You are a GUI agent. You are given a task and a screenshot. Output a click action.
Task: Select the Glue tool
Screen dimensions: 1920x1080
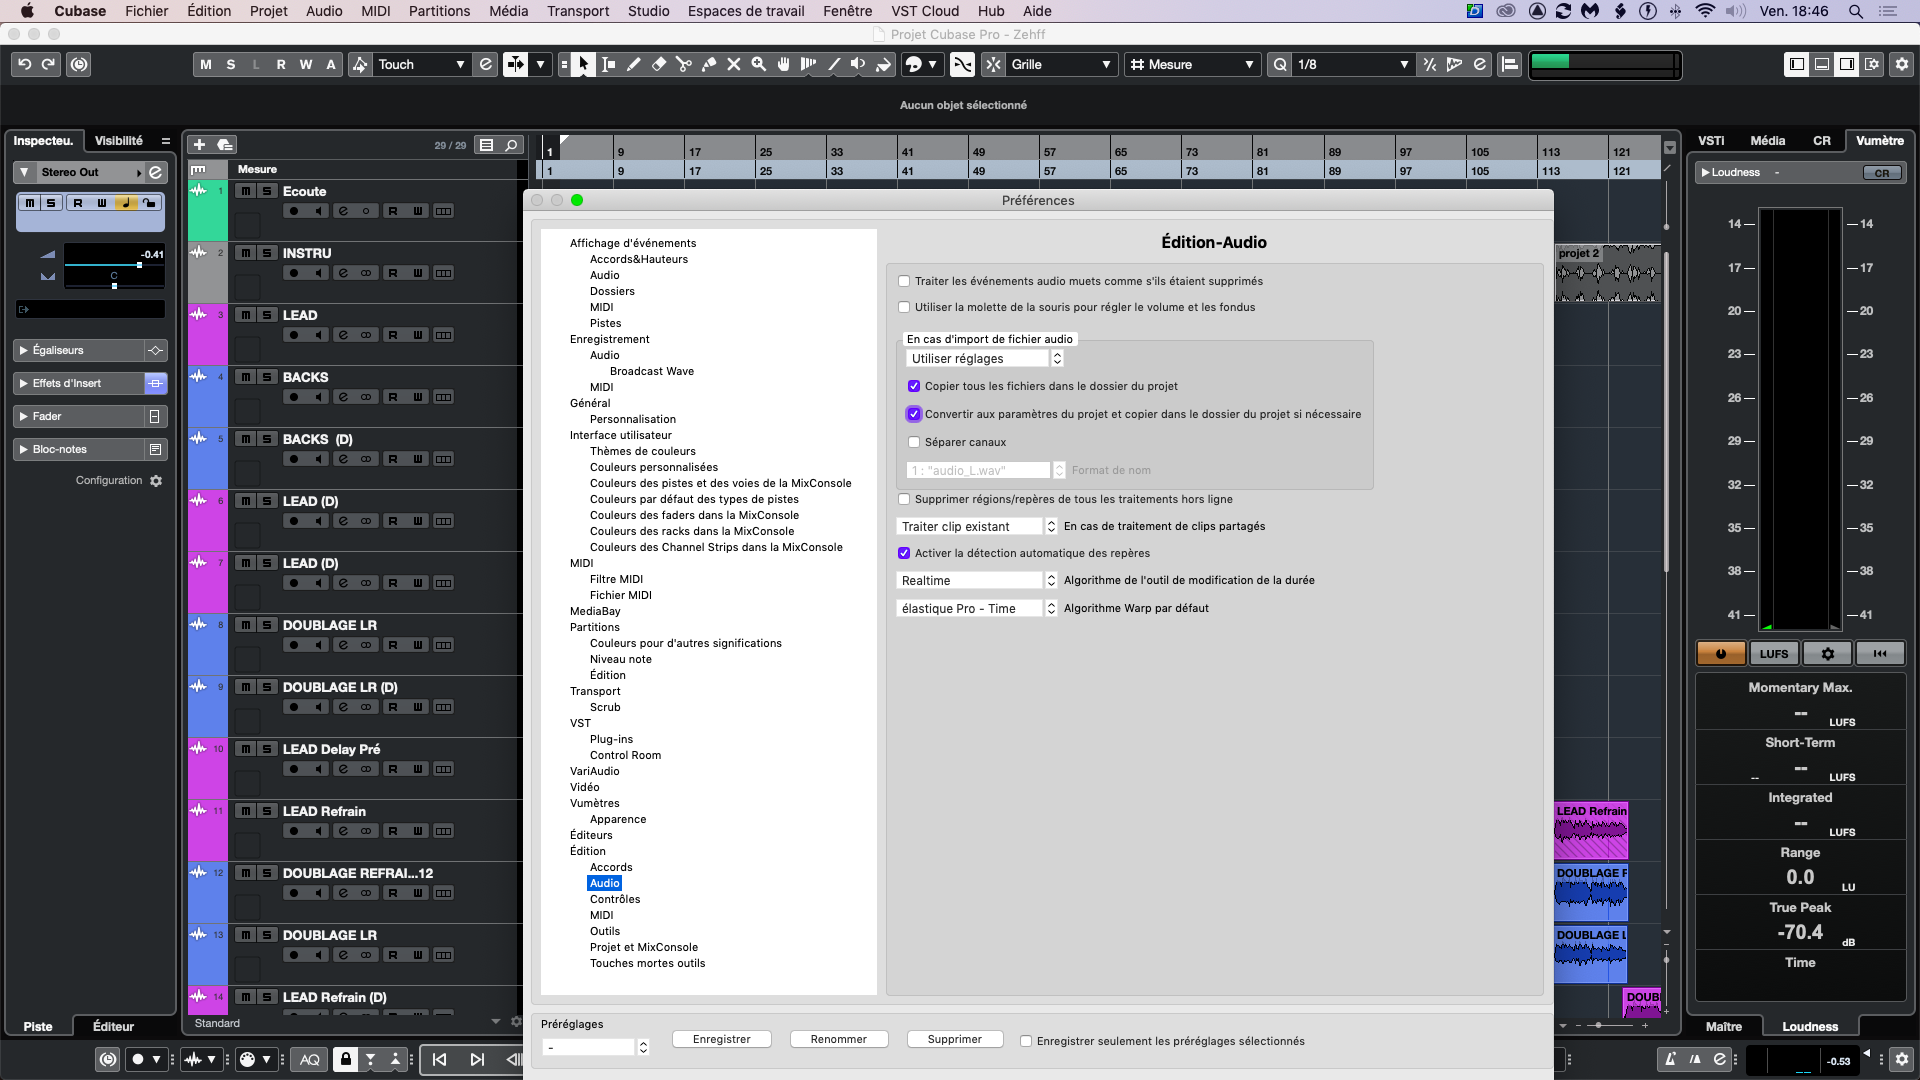coord(708,64)
